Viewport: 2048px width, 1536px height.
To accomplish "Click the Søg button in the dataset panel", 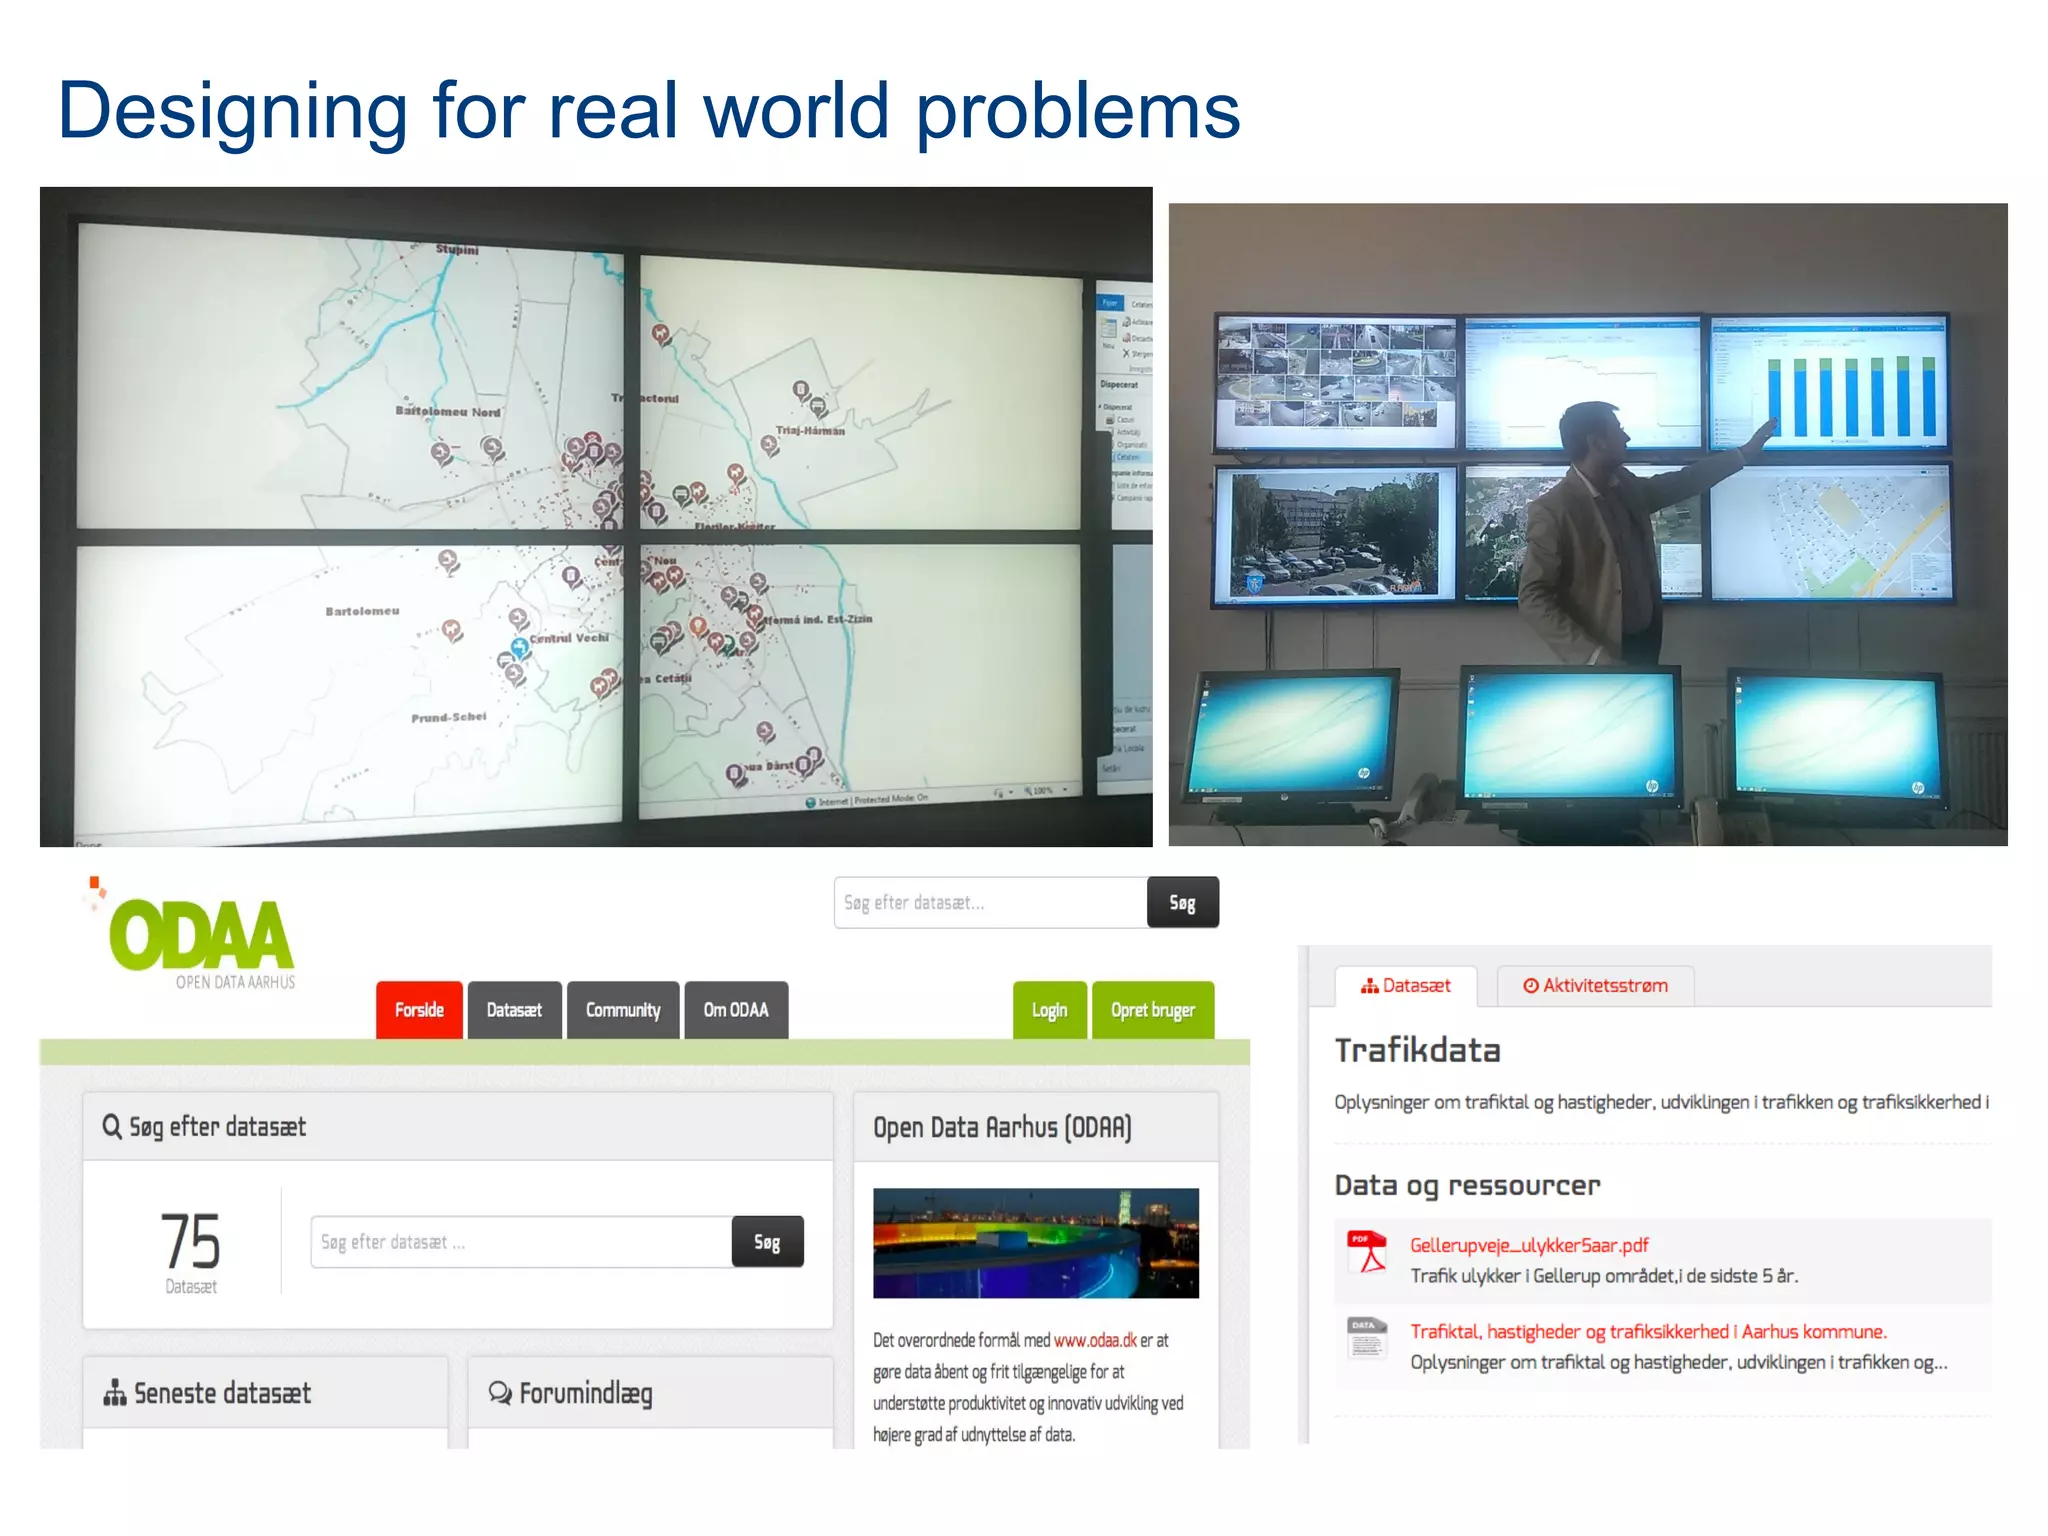I will pyautogui.click(x=767, y=1242).
